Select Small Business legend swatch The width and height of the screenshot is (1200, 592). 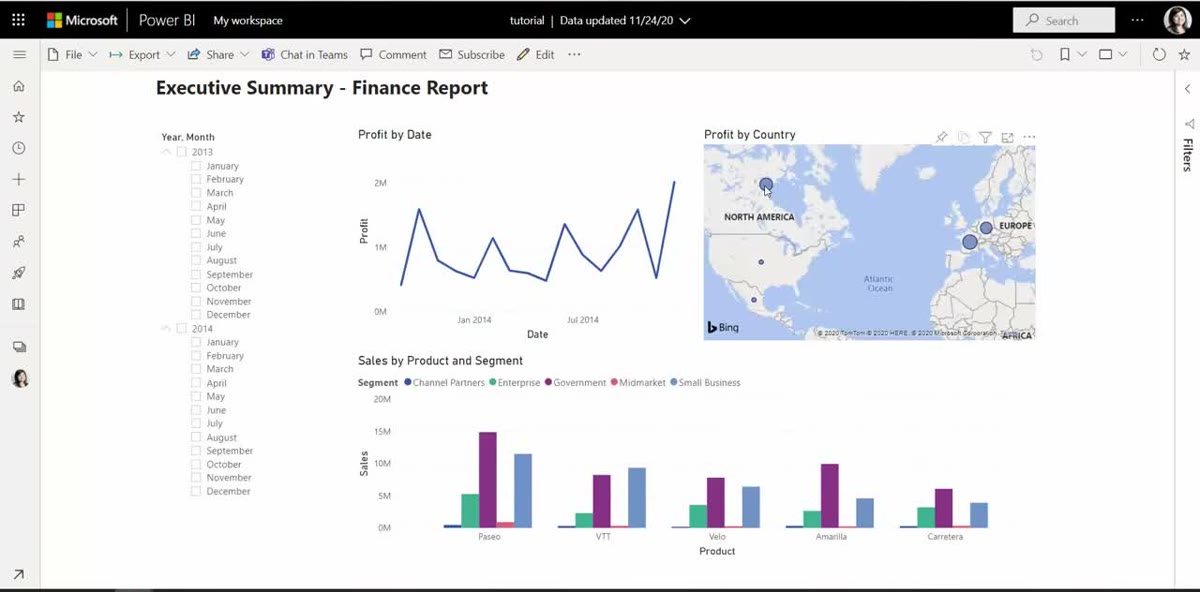674,383
